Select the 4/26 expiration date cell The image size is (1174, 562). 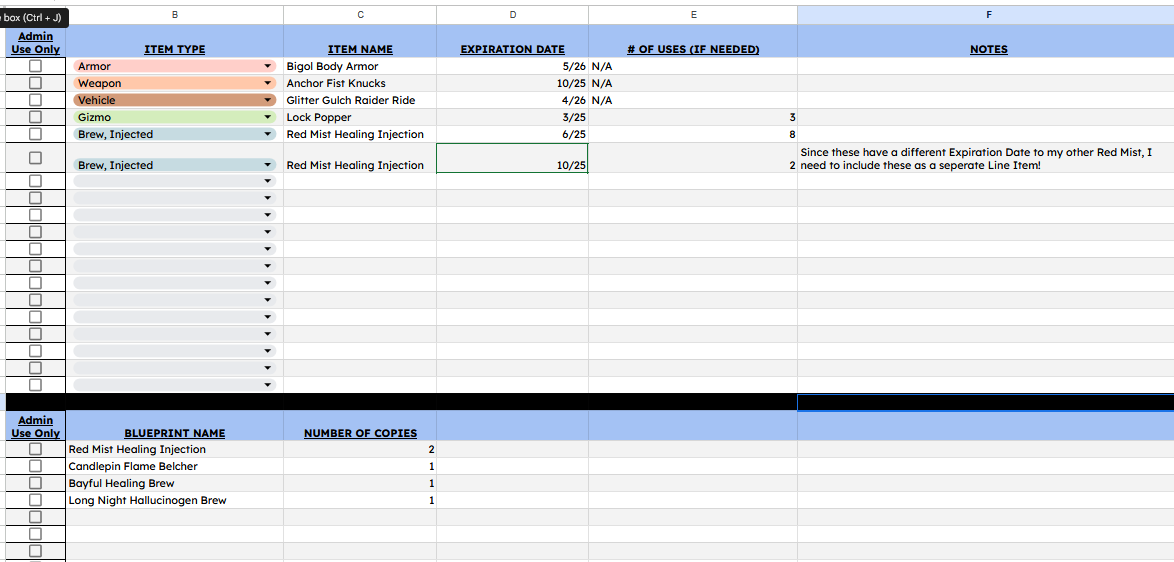tap(512, 100)
